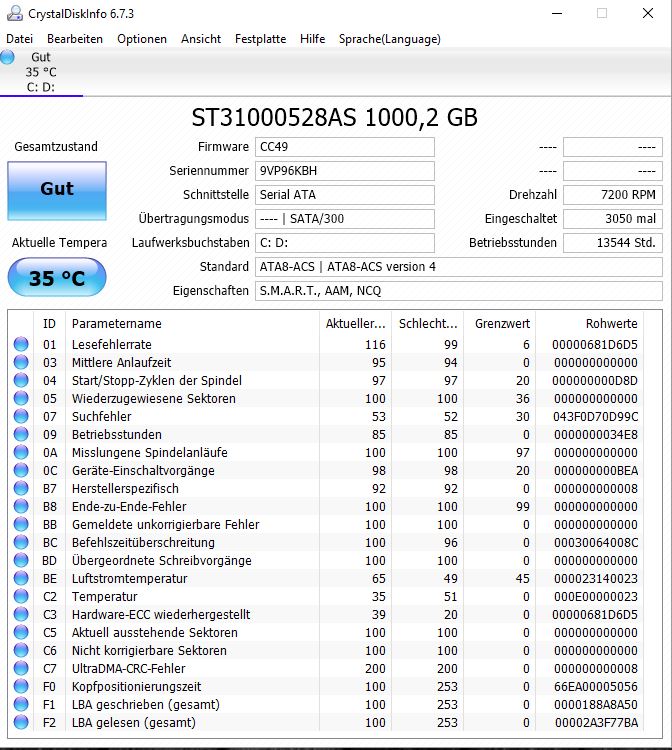Click the Firmware field CC49

344,147
